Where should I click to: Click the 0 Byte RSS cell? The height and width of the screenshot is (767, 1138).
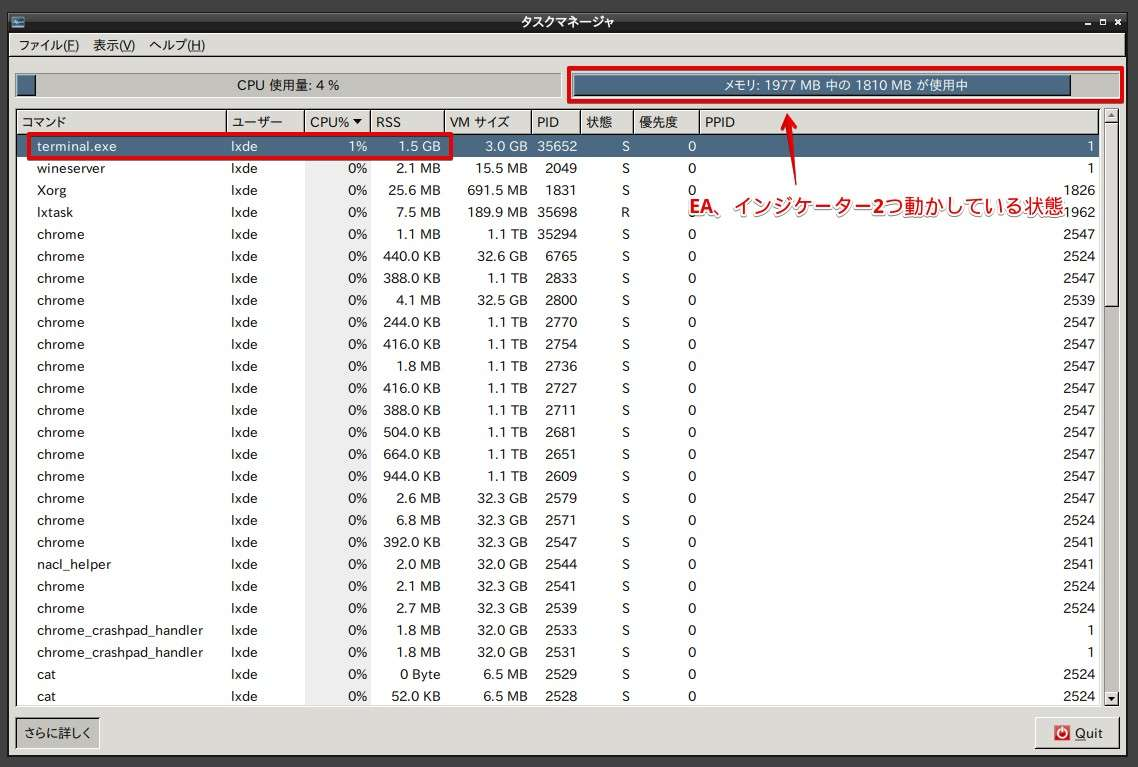[x=419, y=674]
